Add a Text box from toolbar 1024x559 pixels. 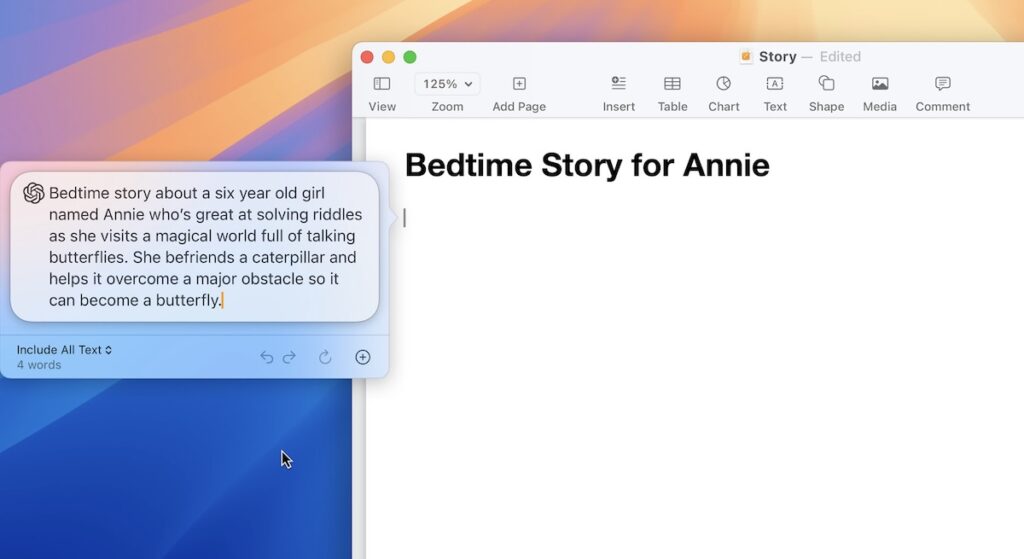click(x=775, y=84)
